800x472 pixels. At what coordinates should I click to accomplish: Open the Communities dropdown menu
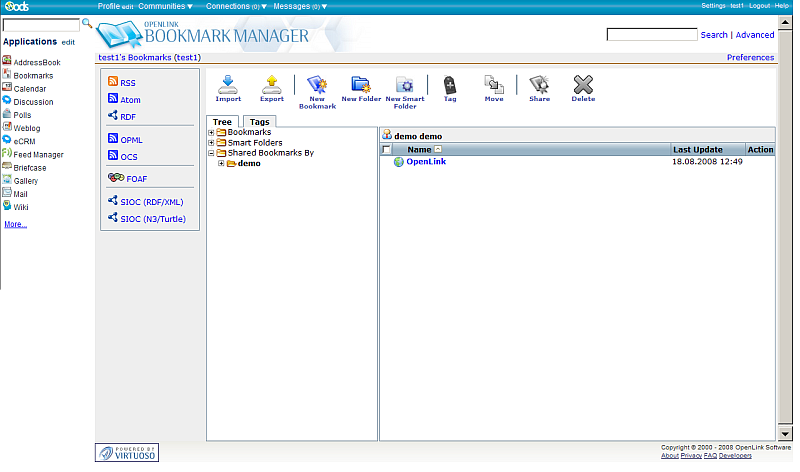[166, 6]
